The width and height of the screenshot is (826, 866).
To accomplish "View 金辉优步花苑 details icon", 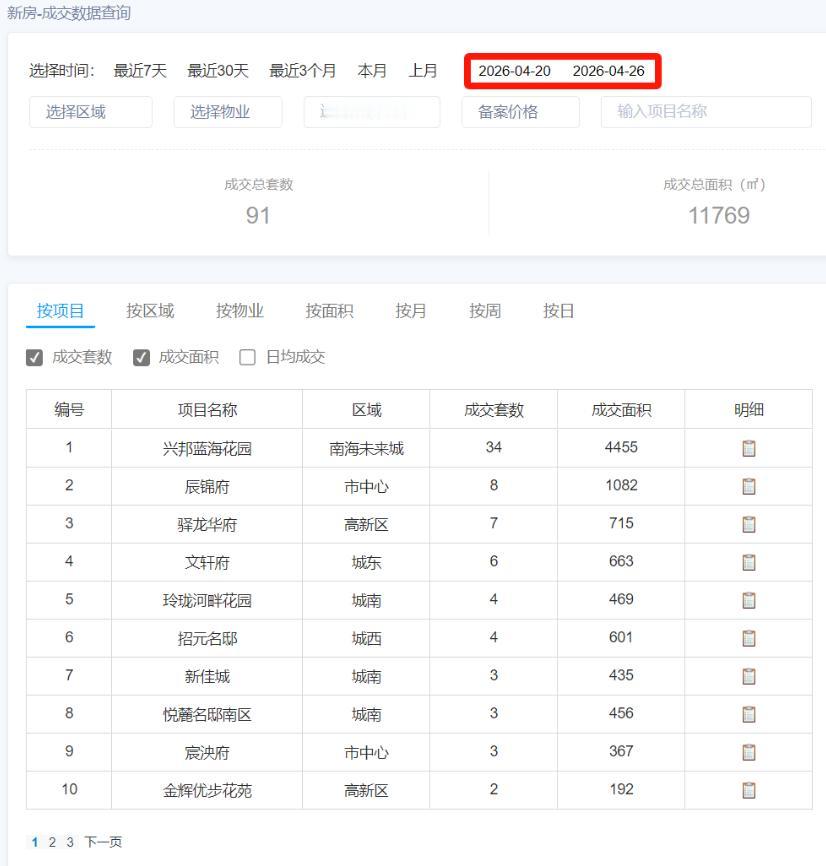I will pos(748,790).
